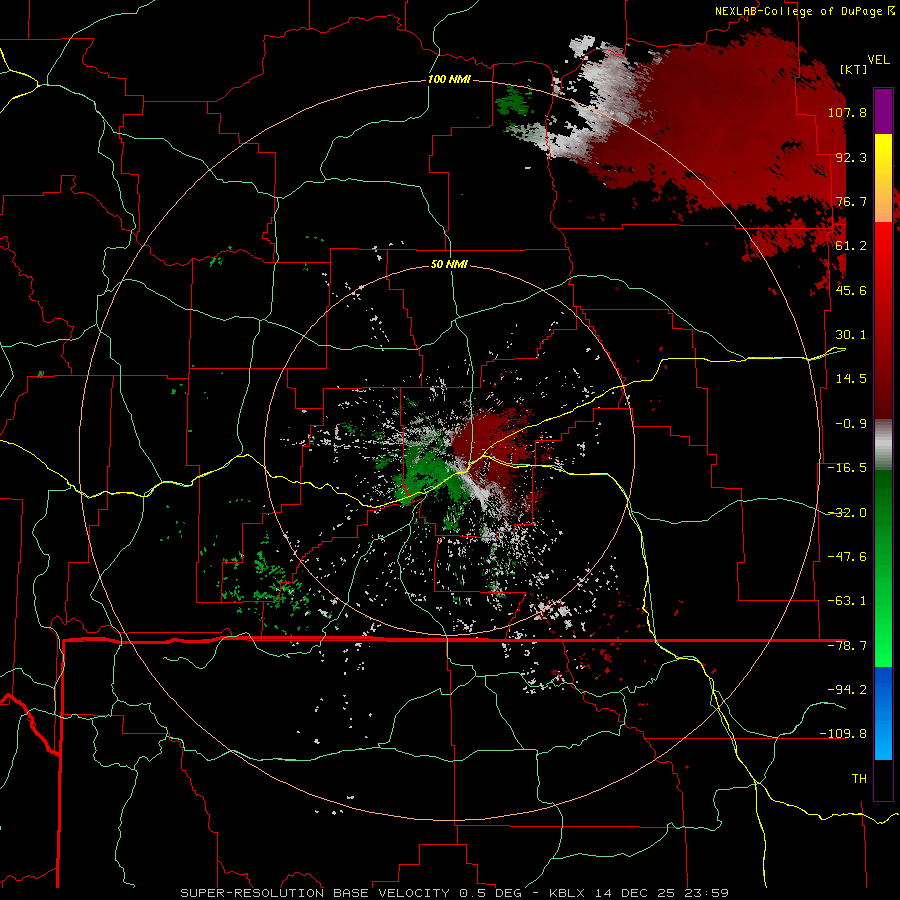Click the -109.8 legend value
900x900 pixels.
click(843, 734)
